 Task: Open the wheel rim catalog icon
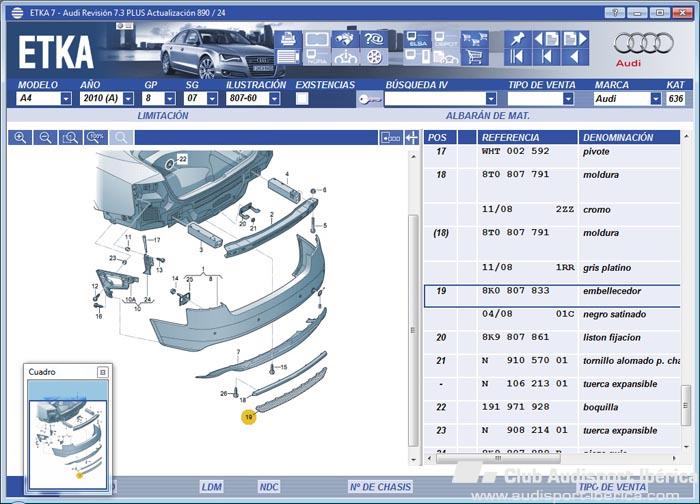pos(374,57)
